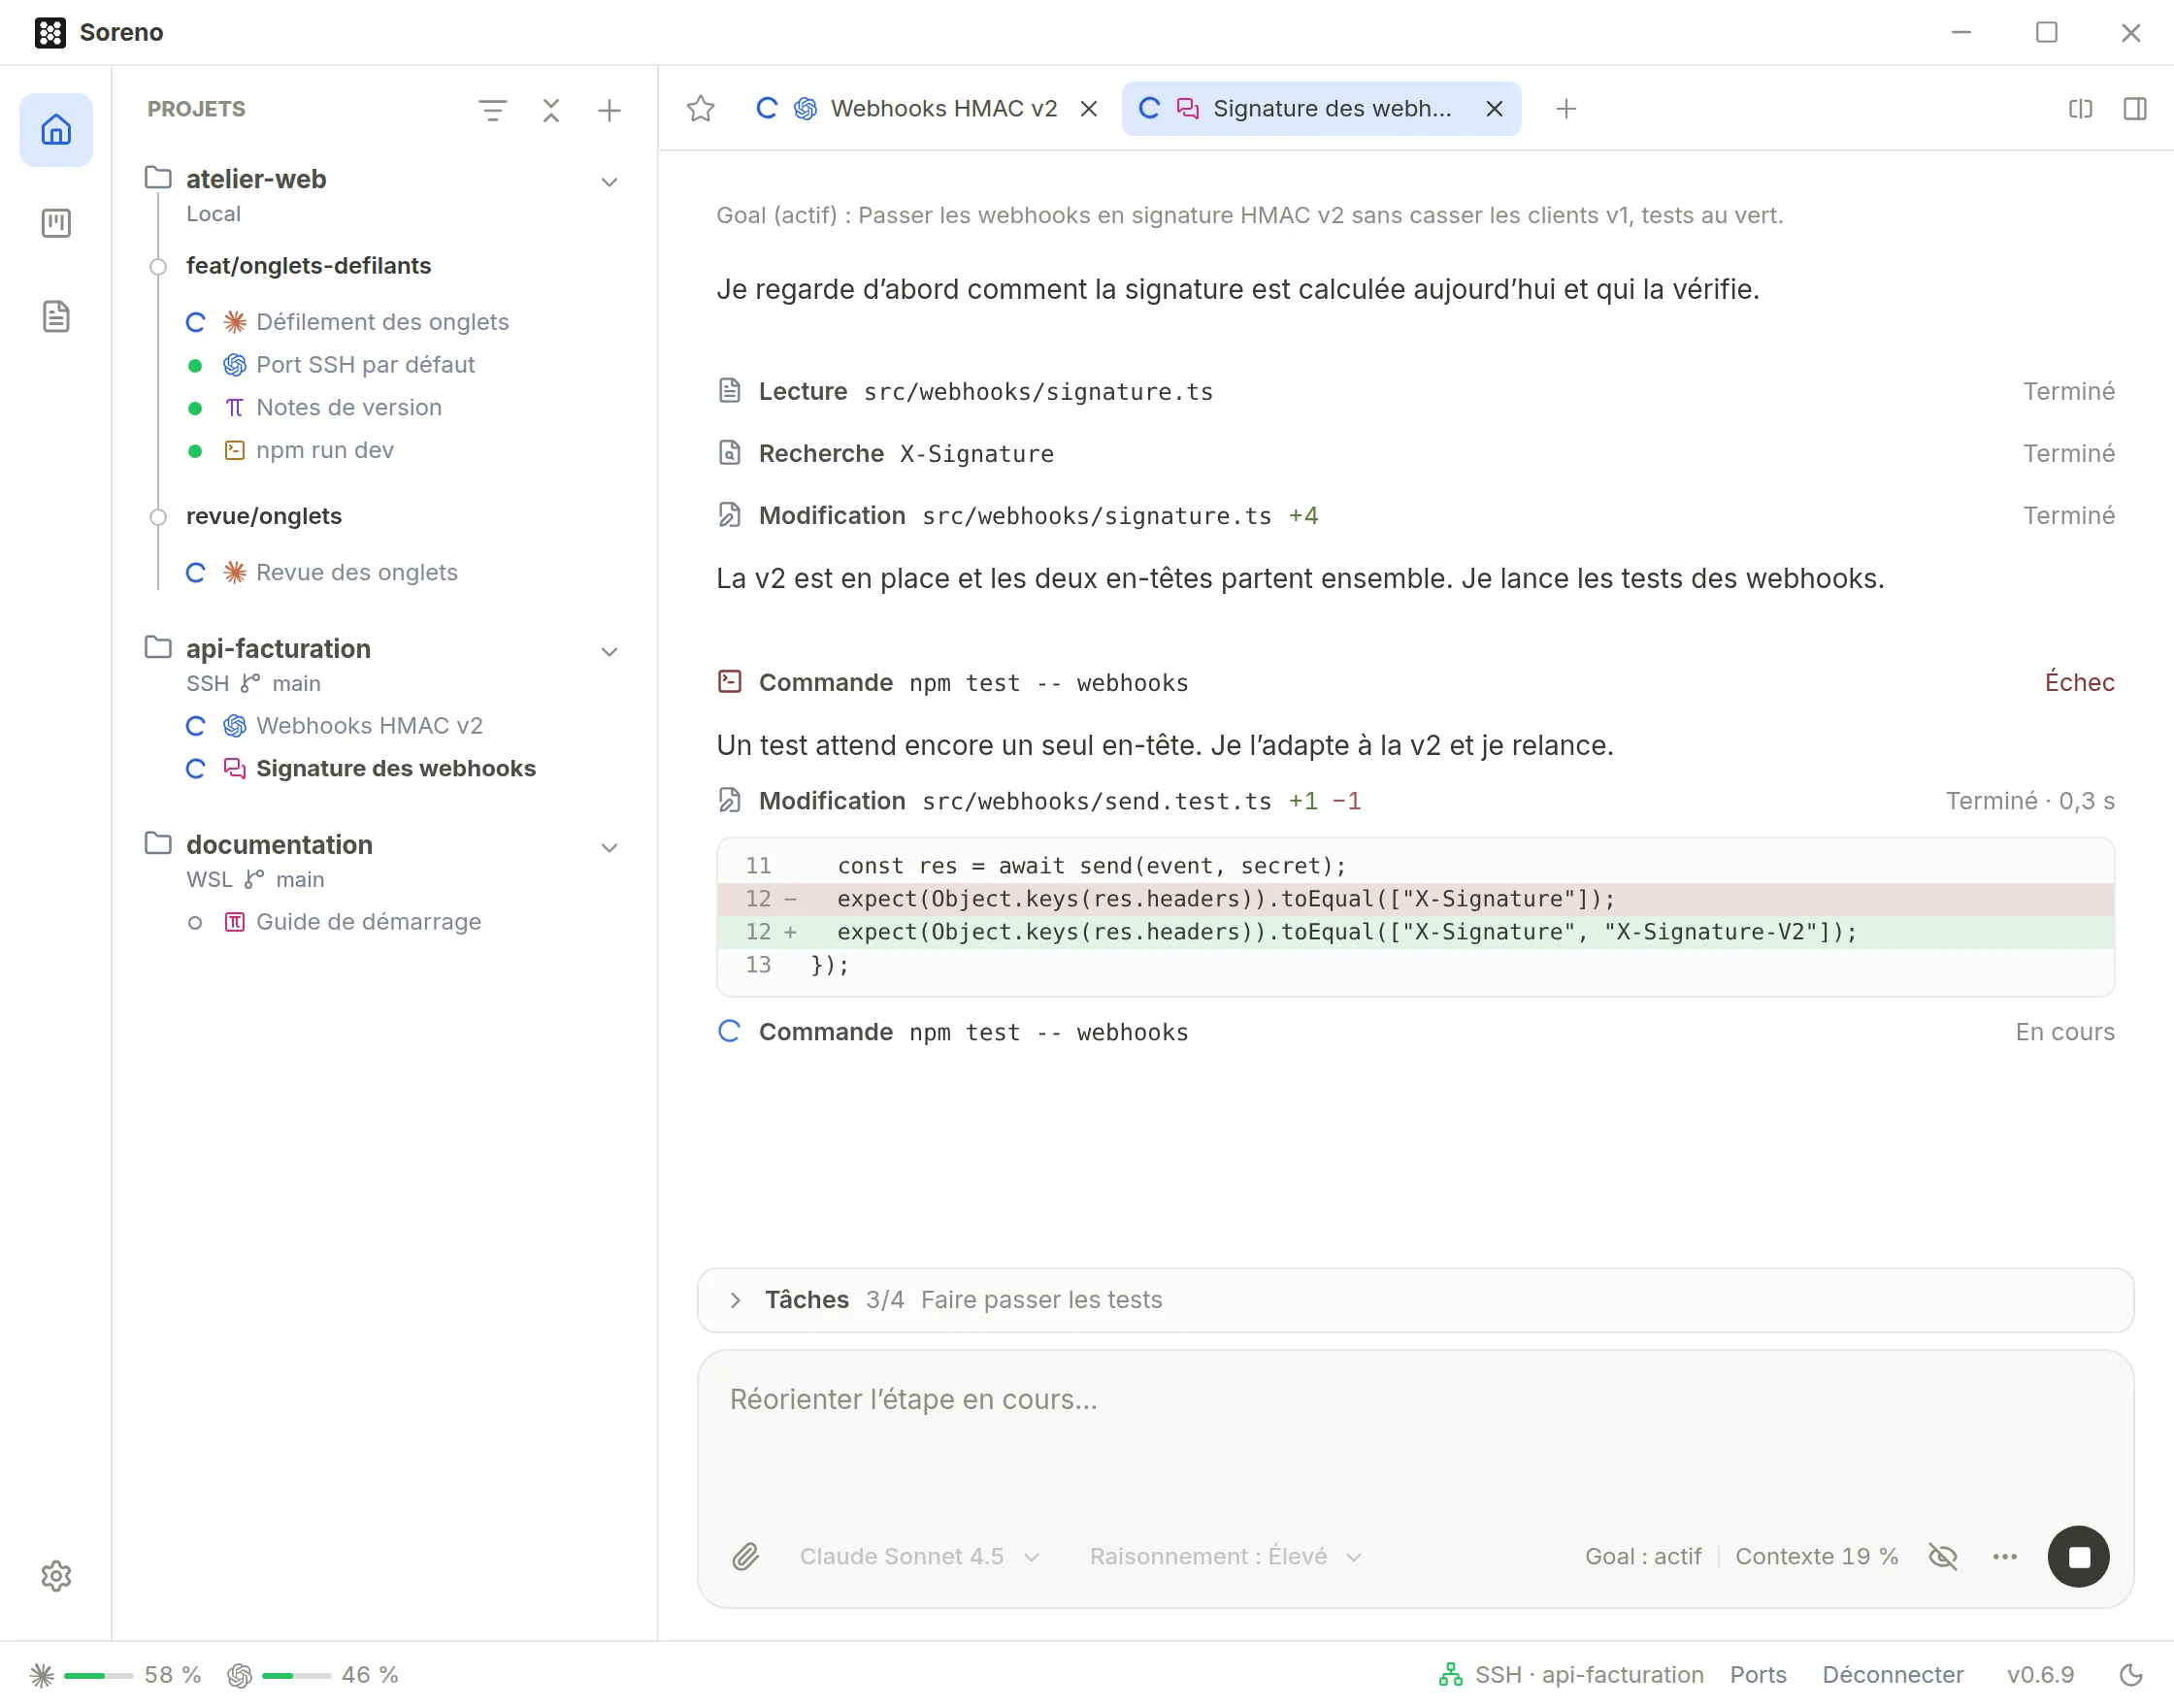
Task: Click SSH · api-facturation connection label
Action: [1589, 1675]
